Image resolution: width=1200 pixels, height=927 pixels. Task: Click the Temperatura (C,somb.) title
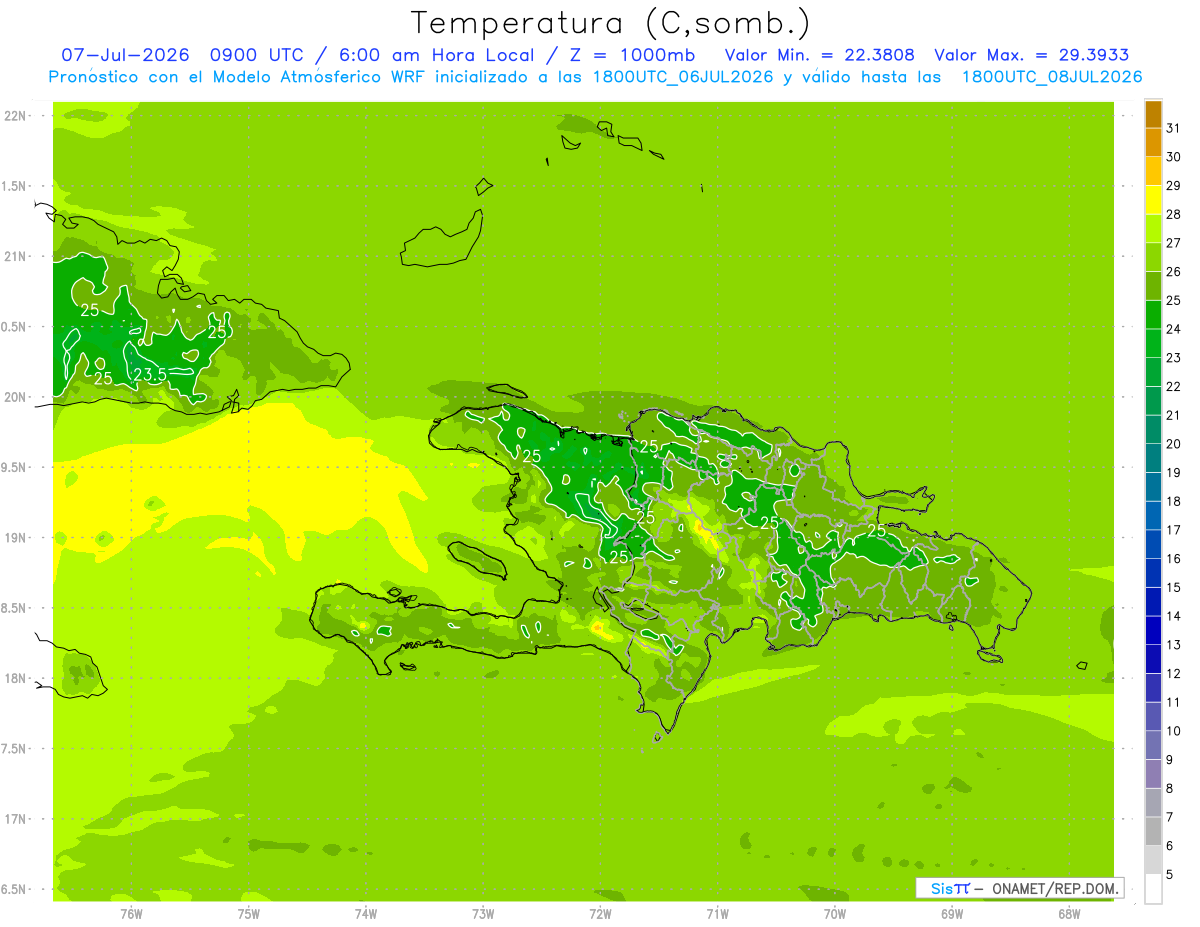tap(610, 23)
